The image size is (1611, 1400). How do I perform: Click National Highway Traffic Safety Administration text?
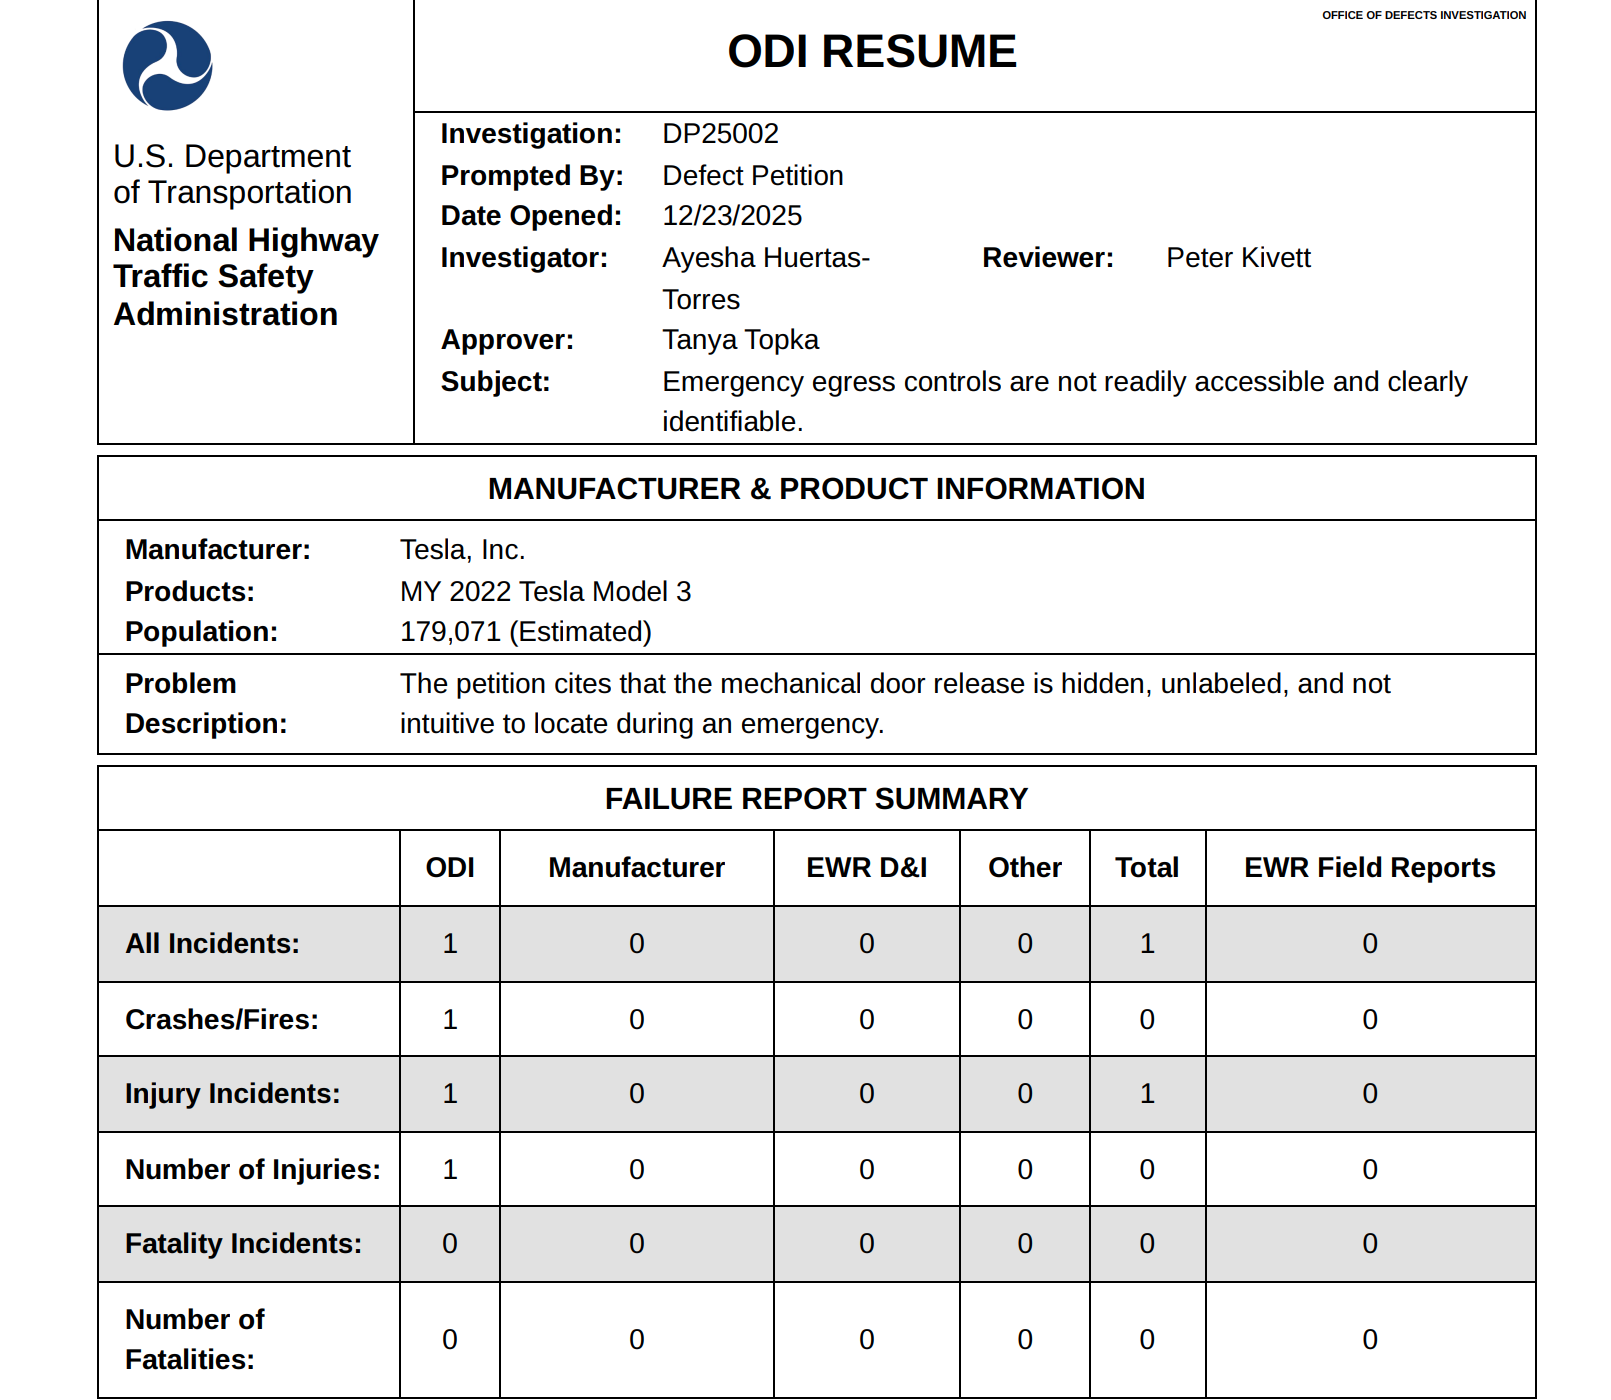click(245, 277)
